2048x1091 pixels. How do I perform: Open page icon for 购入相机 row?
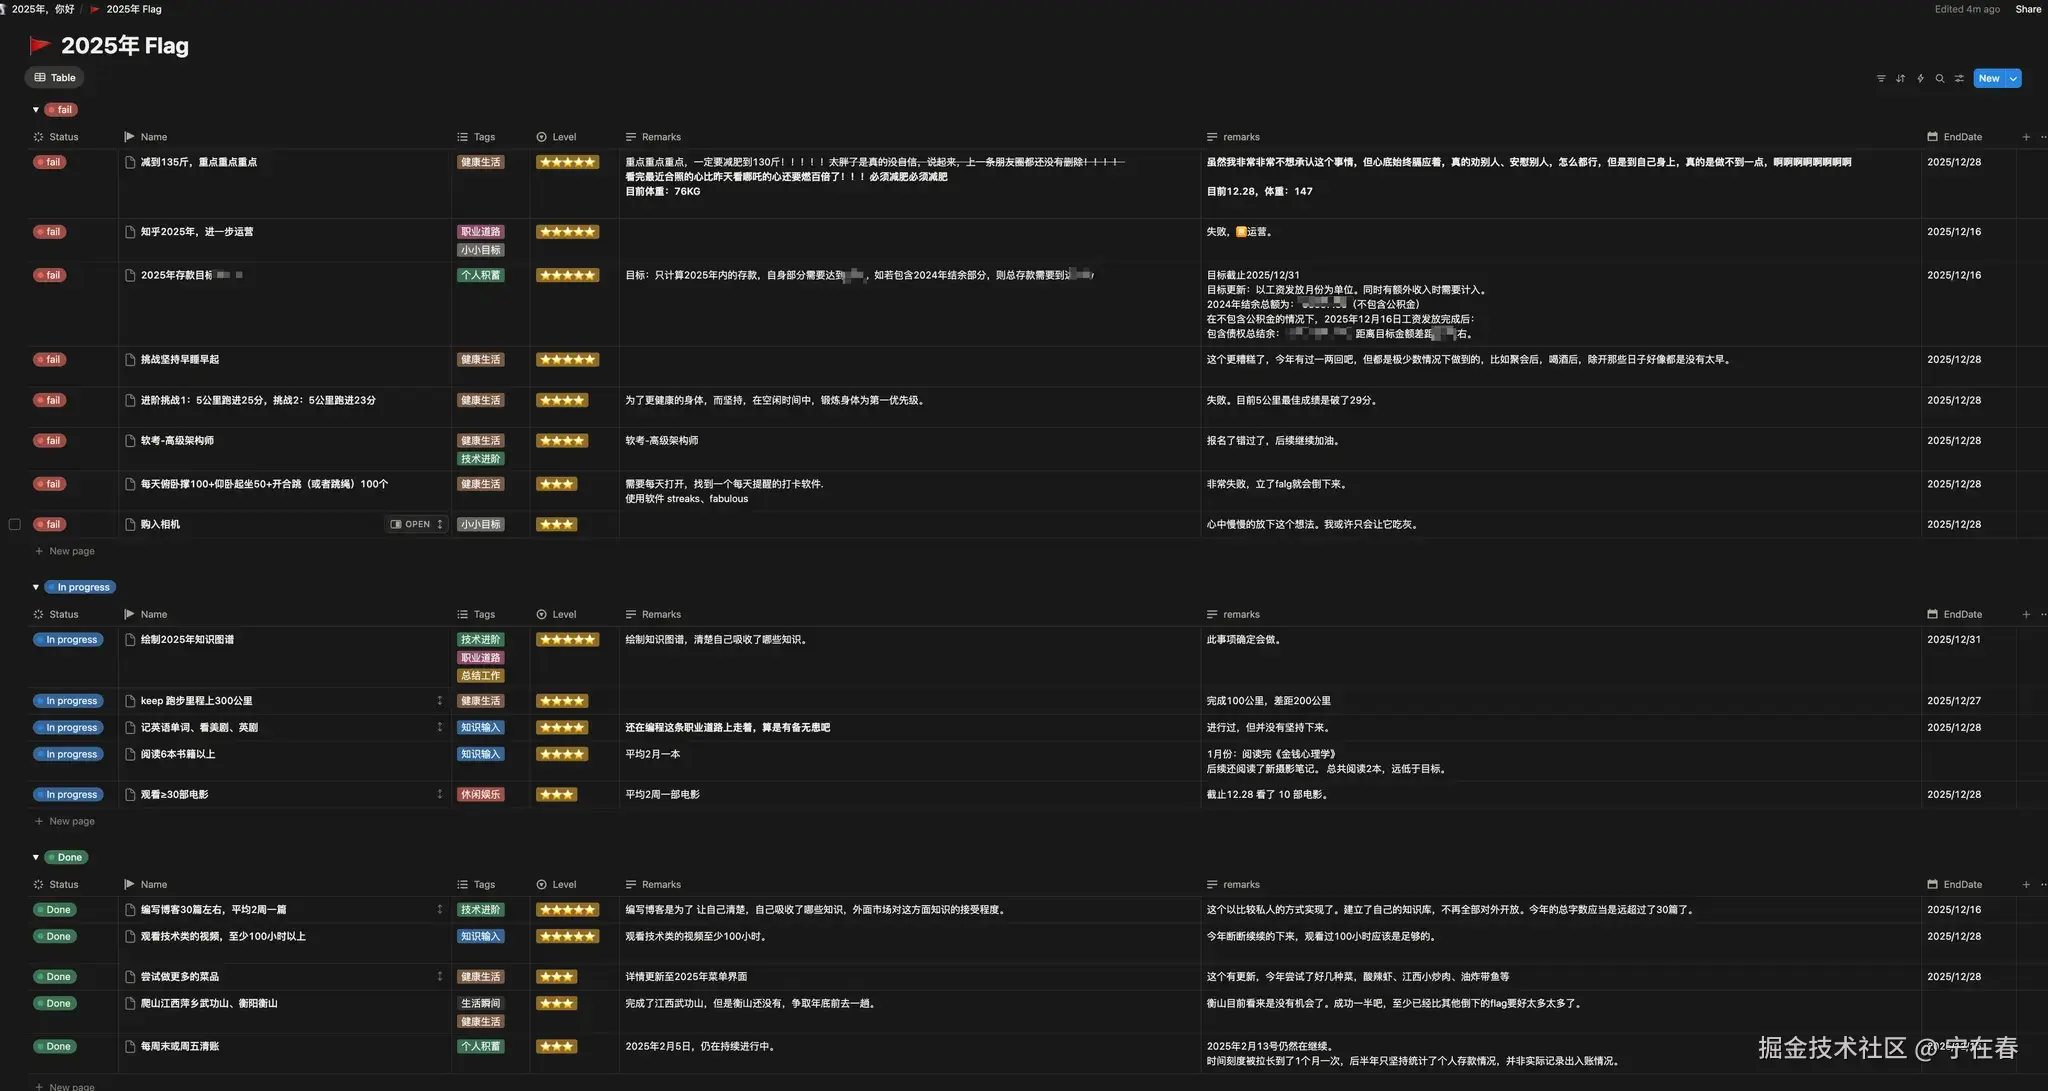coord(130,524)
